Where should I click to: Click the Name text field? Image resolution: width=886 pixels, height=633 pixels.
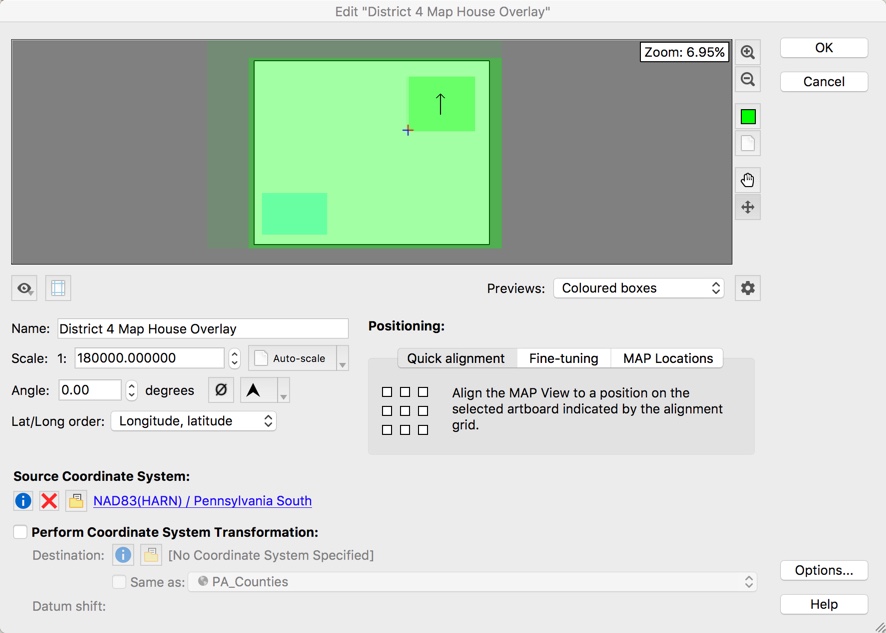pyautogui.click(x=203, y=329)
